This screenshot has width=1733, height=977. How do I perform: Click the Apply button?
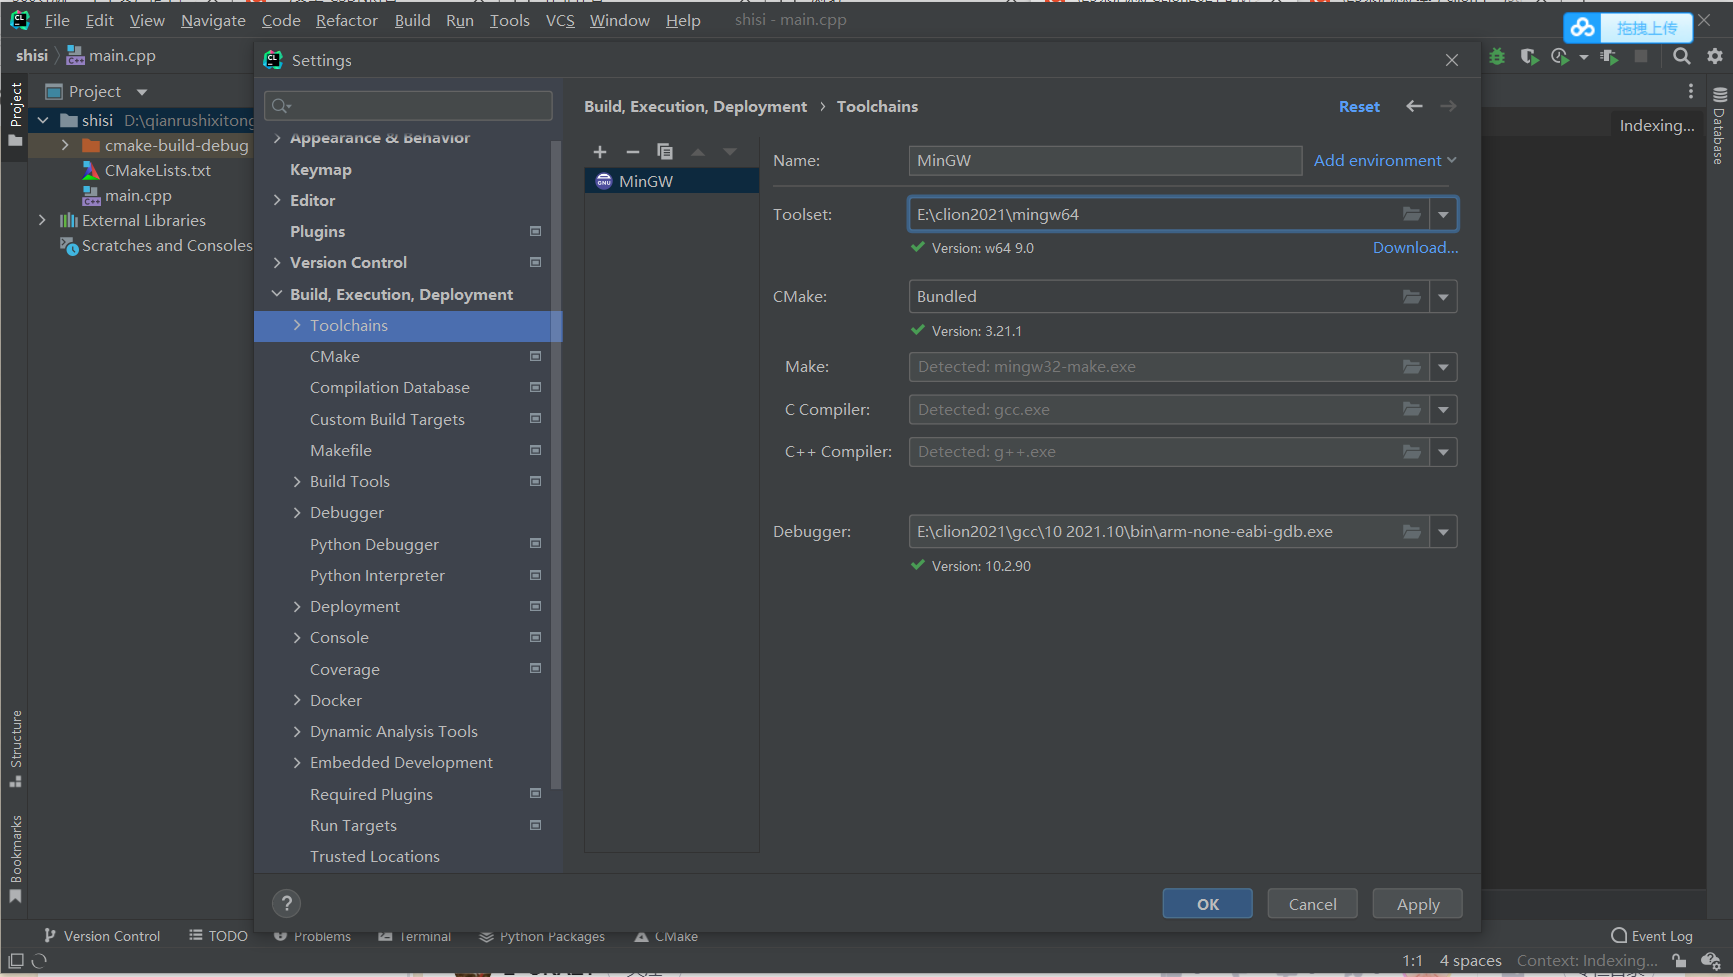[1418, 904]
